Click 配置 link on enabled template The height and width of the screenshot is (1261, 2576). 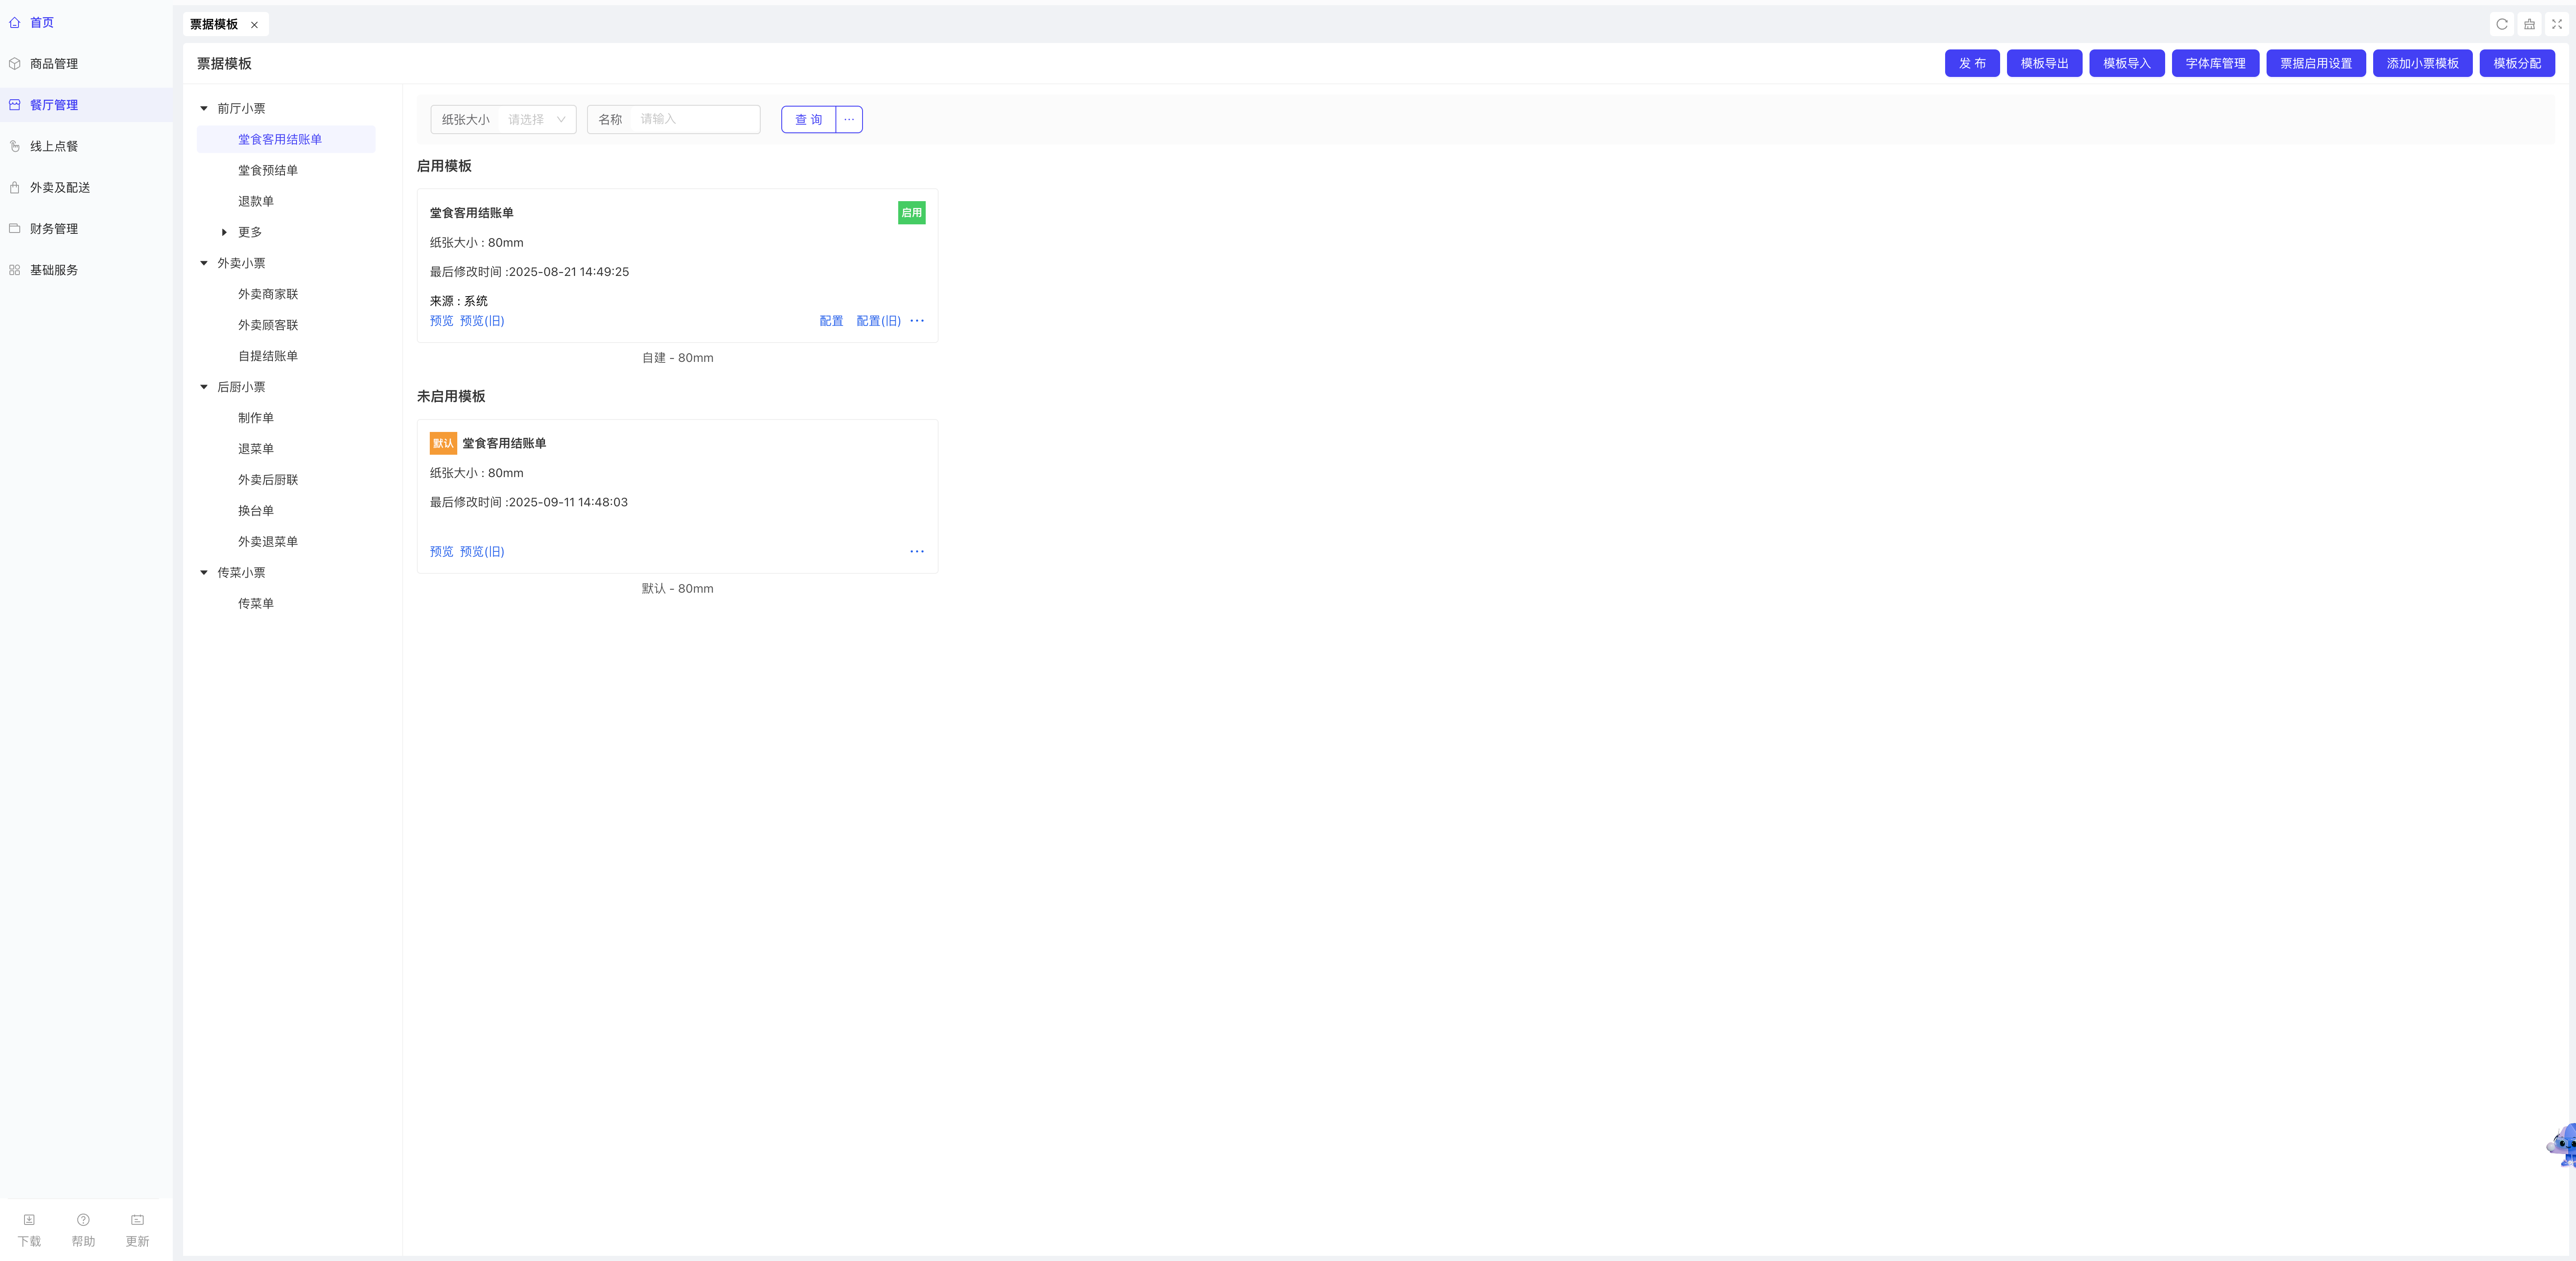pos(831,321)
